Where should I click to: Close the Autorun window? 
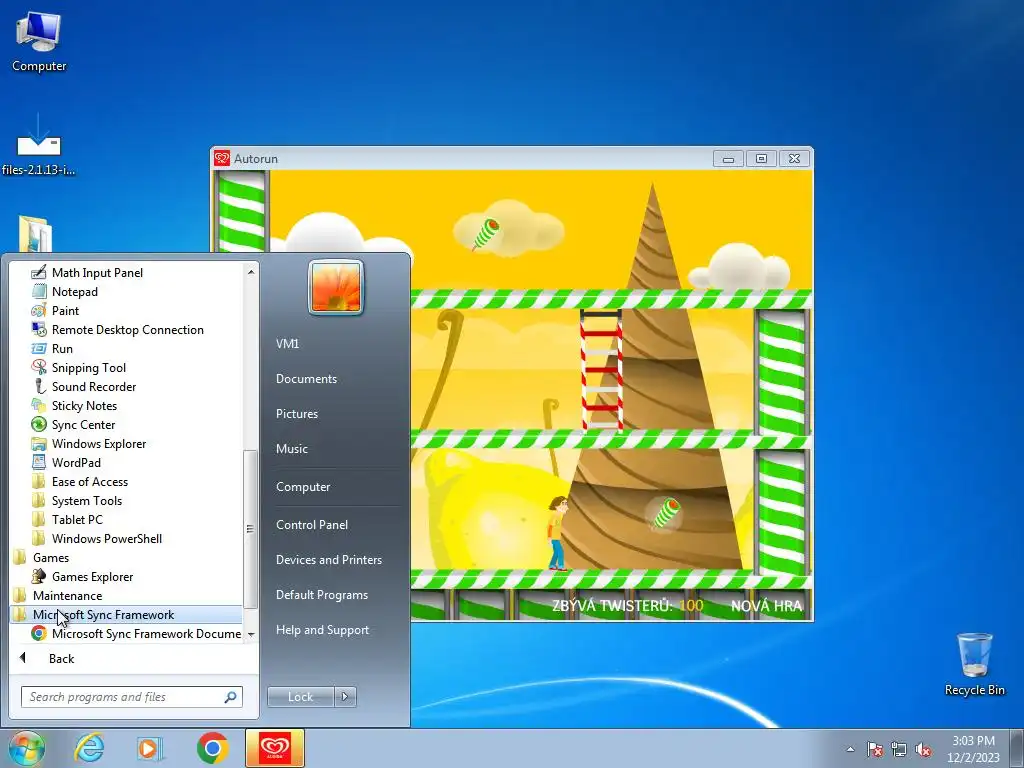pos(794,159)
